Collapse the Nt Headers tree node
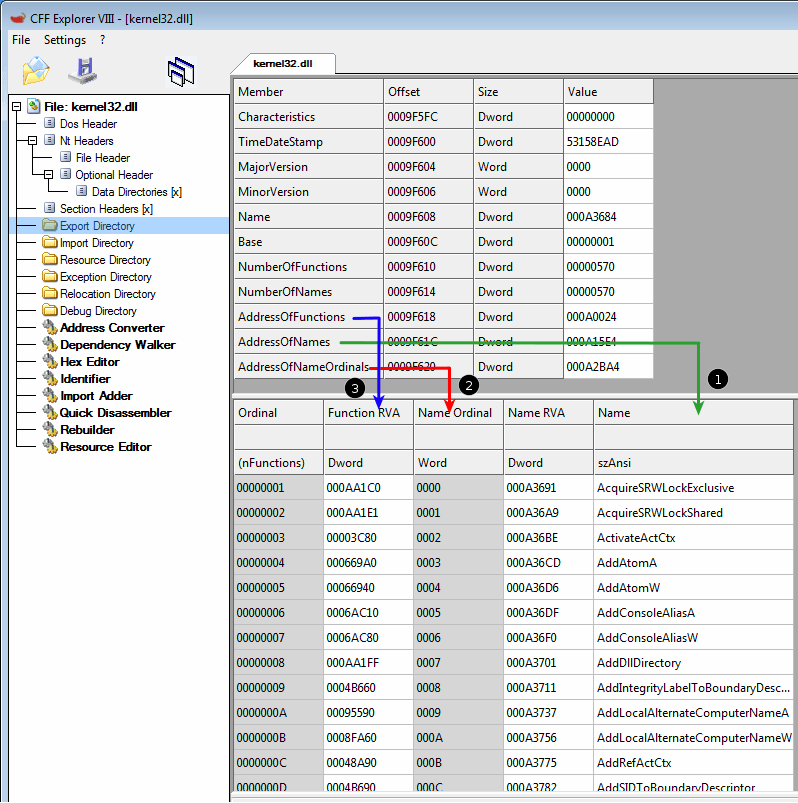Image resolution: width=798 pixels, height=803 pixels. pyautogui.click(x=33, y=141)
